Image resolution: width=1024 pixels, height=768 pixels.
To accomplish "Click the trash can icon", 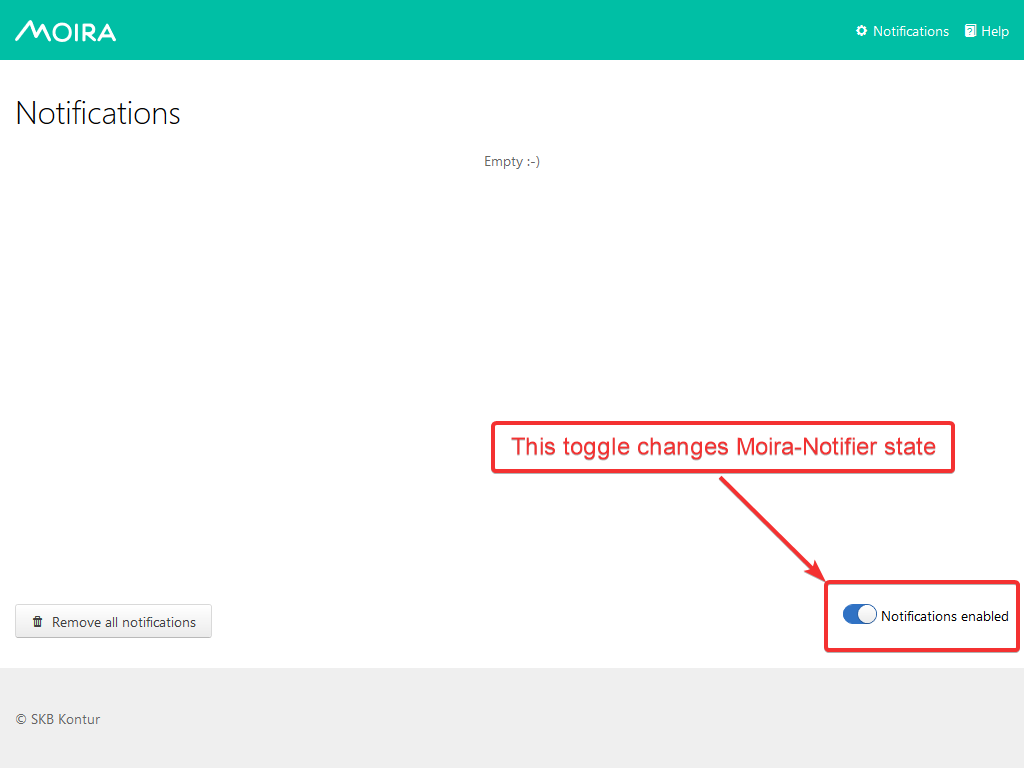I will 38,622.
